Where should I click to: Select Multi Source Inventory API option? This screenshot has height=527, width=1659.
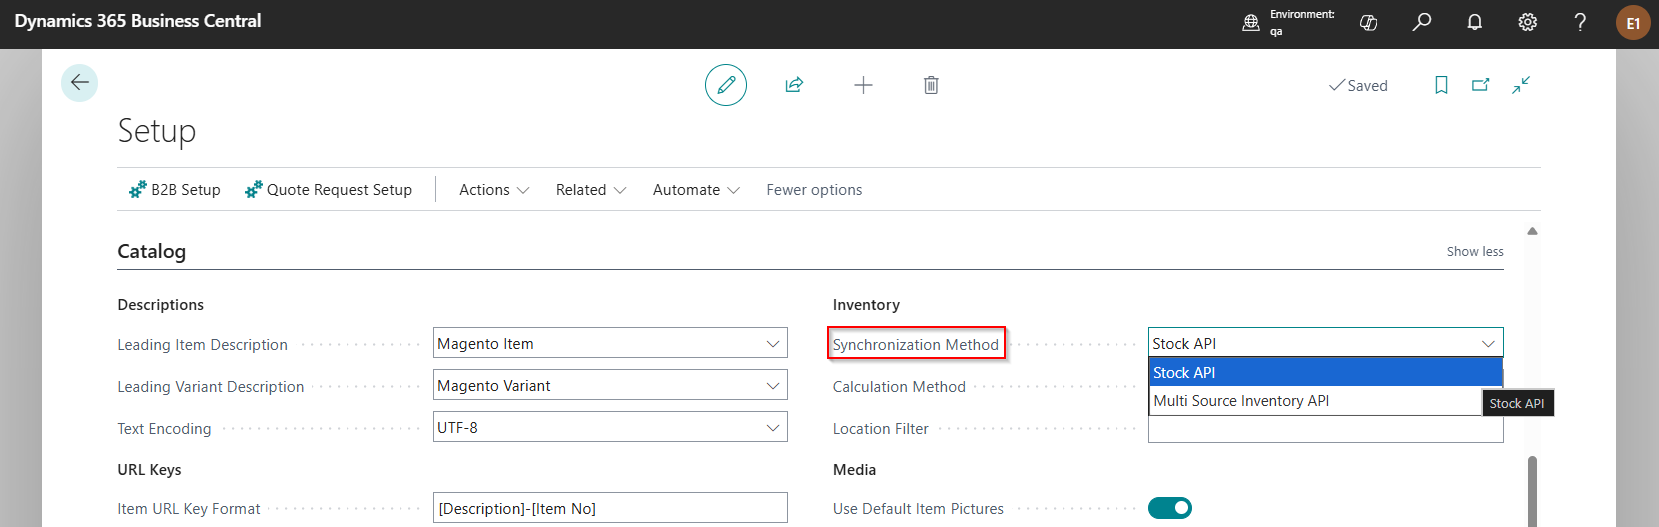coord(1241,401)
